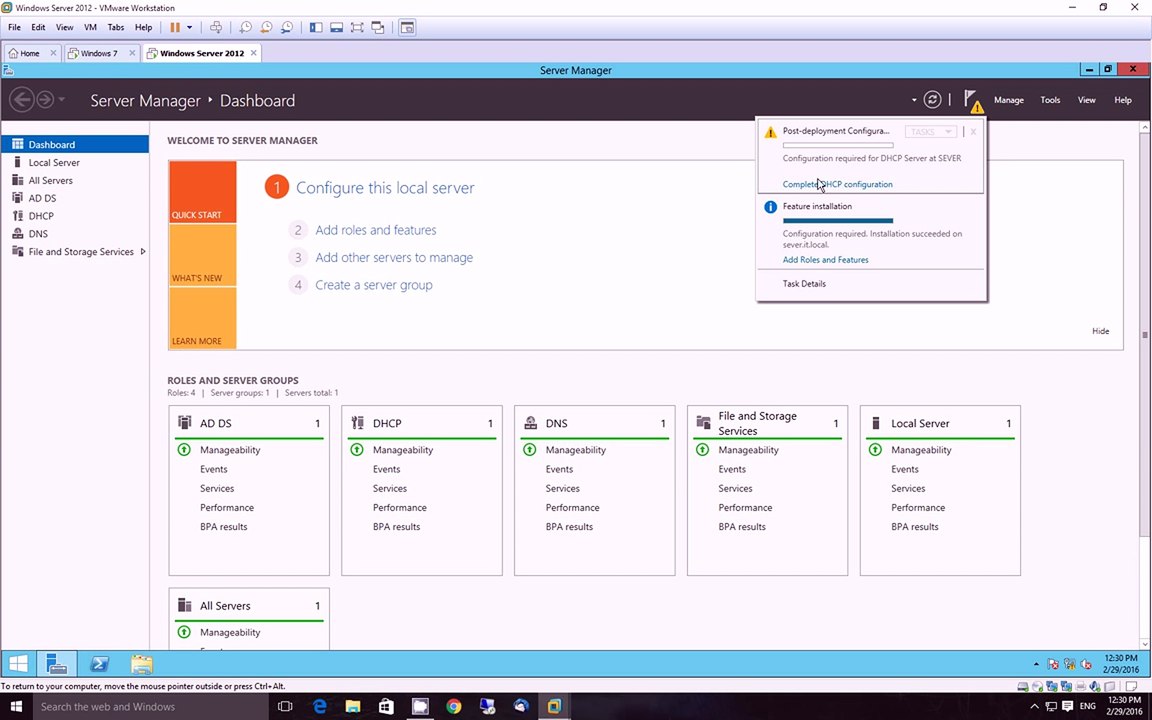Image resolution: width=1152 pixels, height=720 pixels.
Task: Click the Feature installation progress bar
Action: tap(838, 220)
